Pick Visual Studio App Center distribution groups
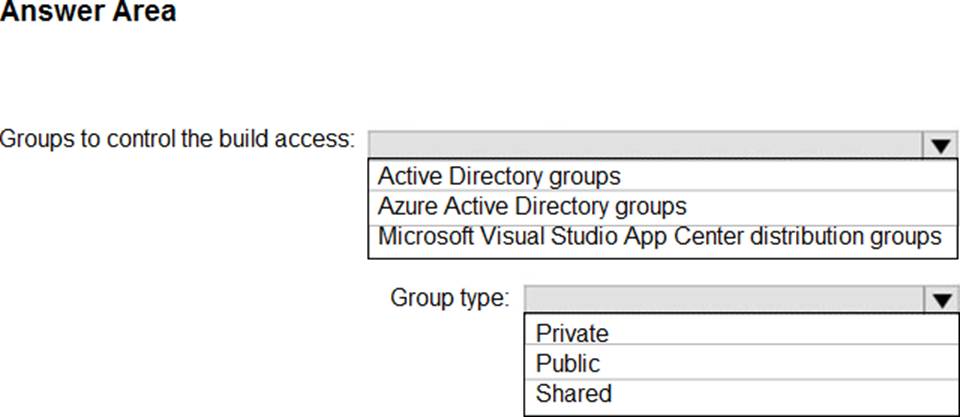 (660, 237)
